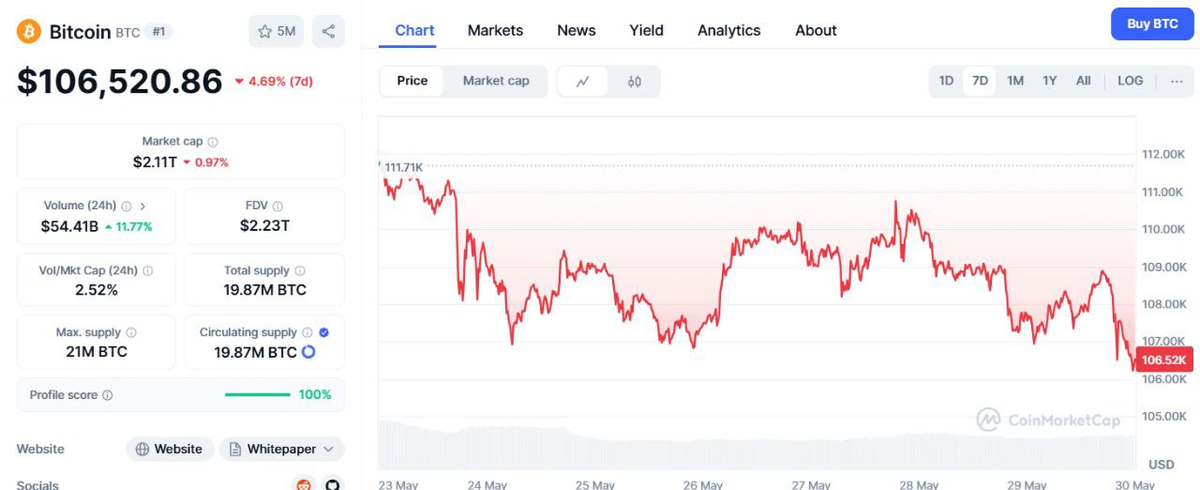This screenshot has height=490, width=1200.
Task: Click the Profile score progress bar
Action: pos(258,395)
